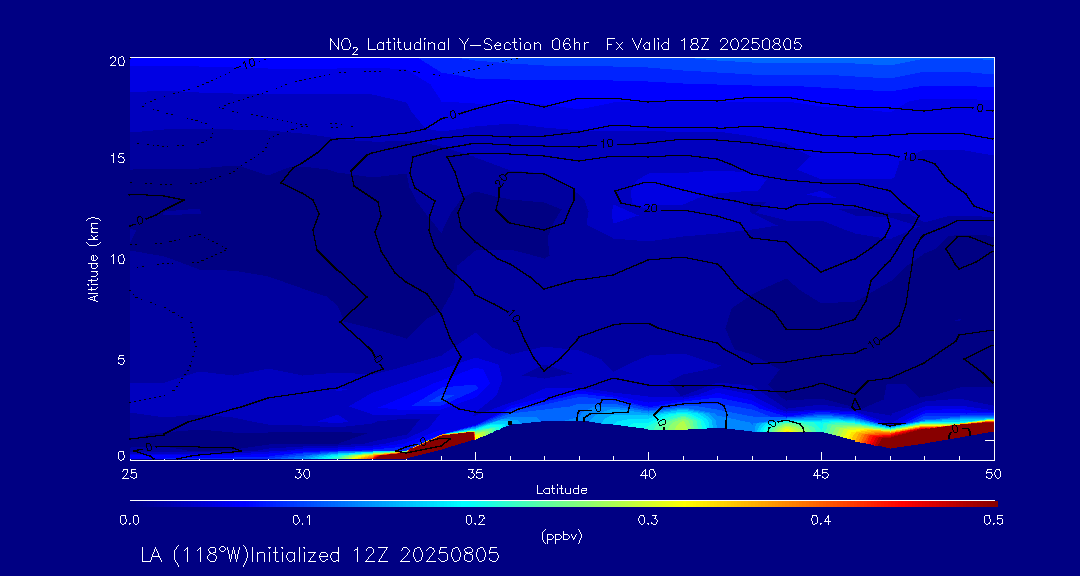The height and width of the screenshot is (576, 1080).
Task: Click latitude tick label 40
Action: (648, 474)
